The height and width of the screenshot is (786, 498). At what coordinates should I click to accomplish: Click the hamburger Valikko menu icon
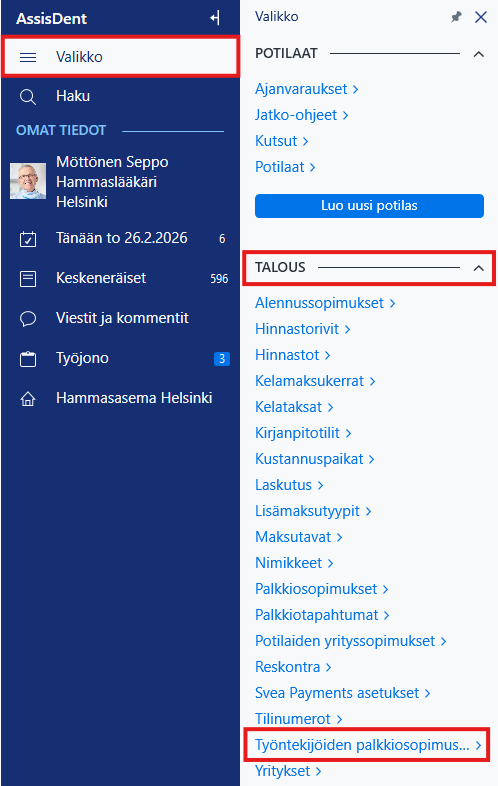pos(28,57)
